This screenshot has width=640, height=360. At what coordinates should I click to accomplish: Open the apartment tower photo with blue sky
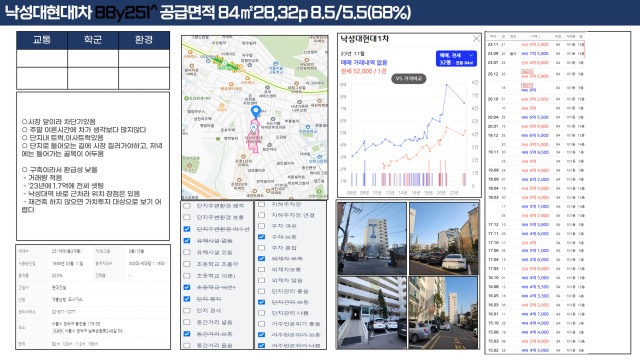(372, 238)
